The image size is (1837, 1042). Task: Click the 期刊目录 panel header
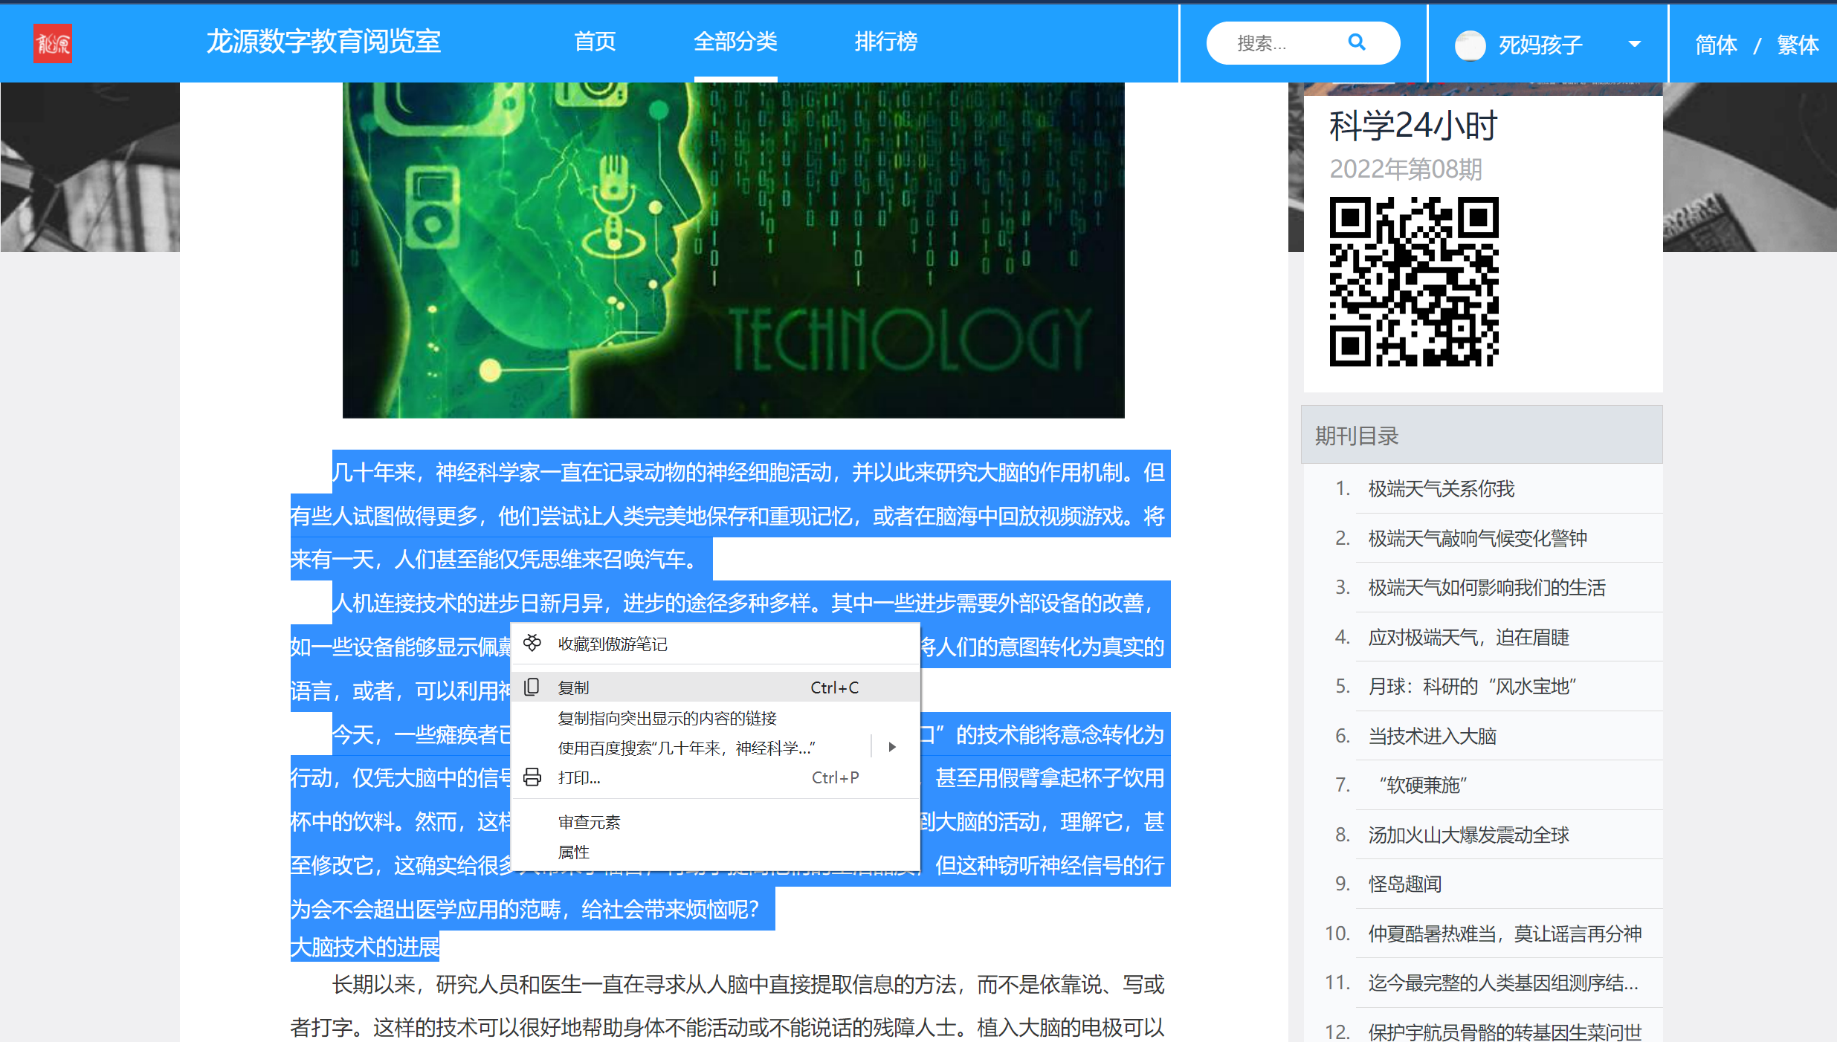(1481, 435)
